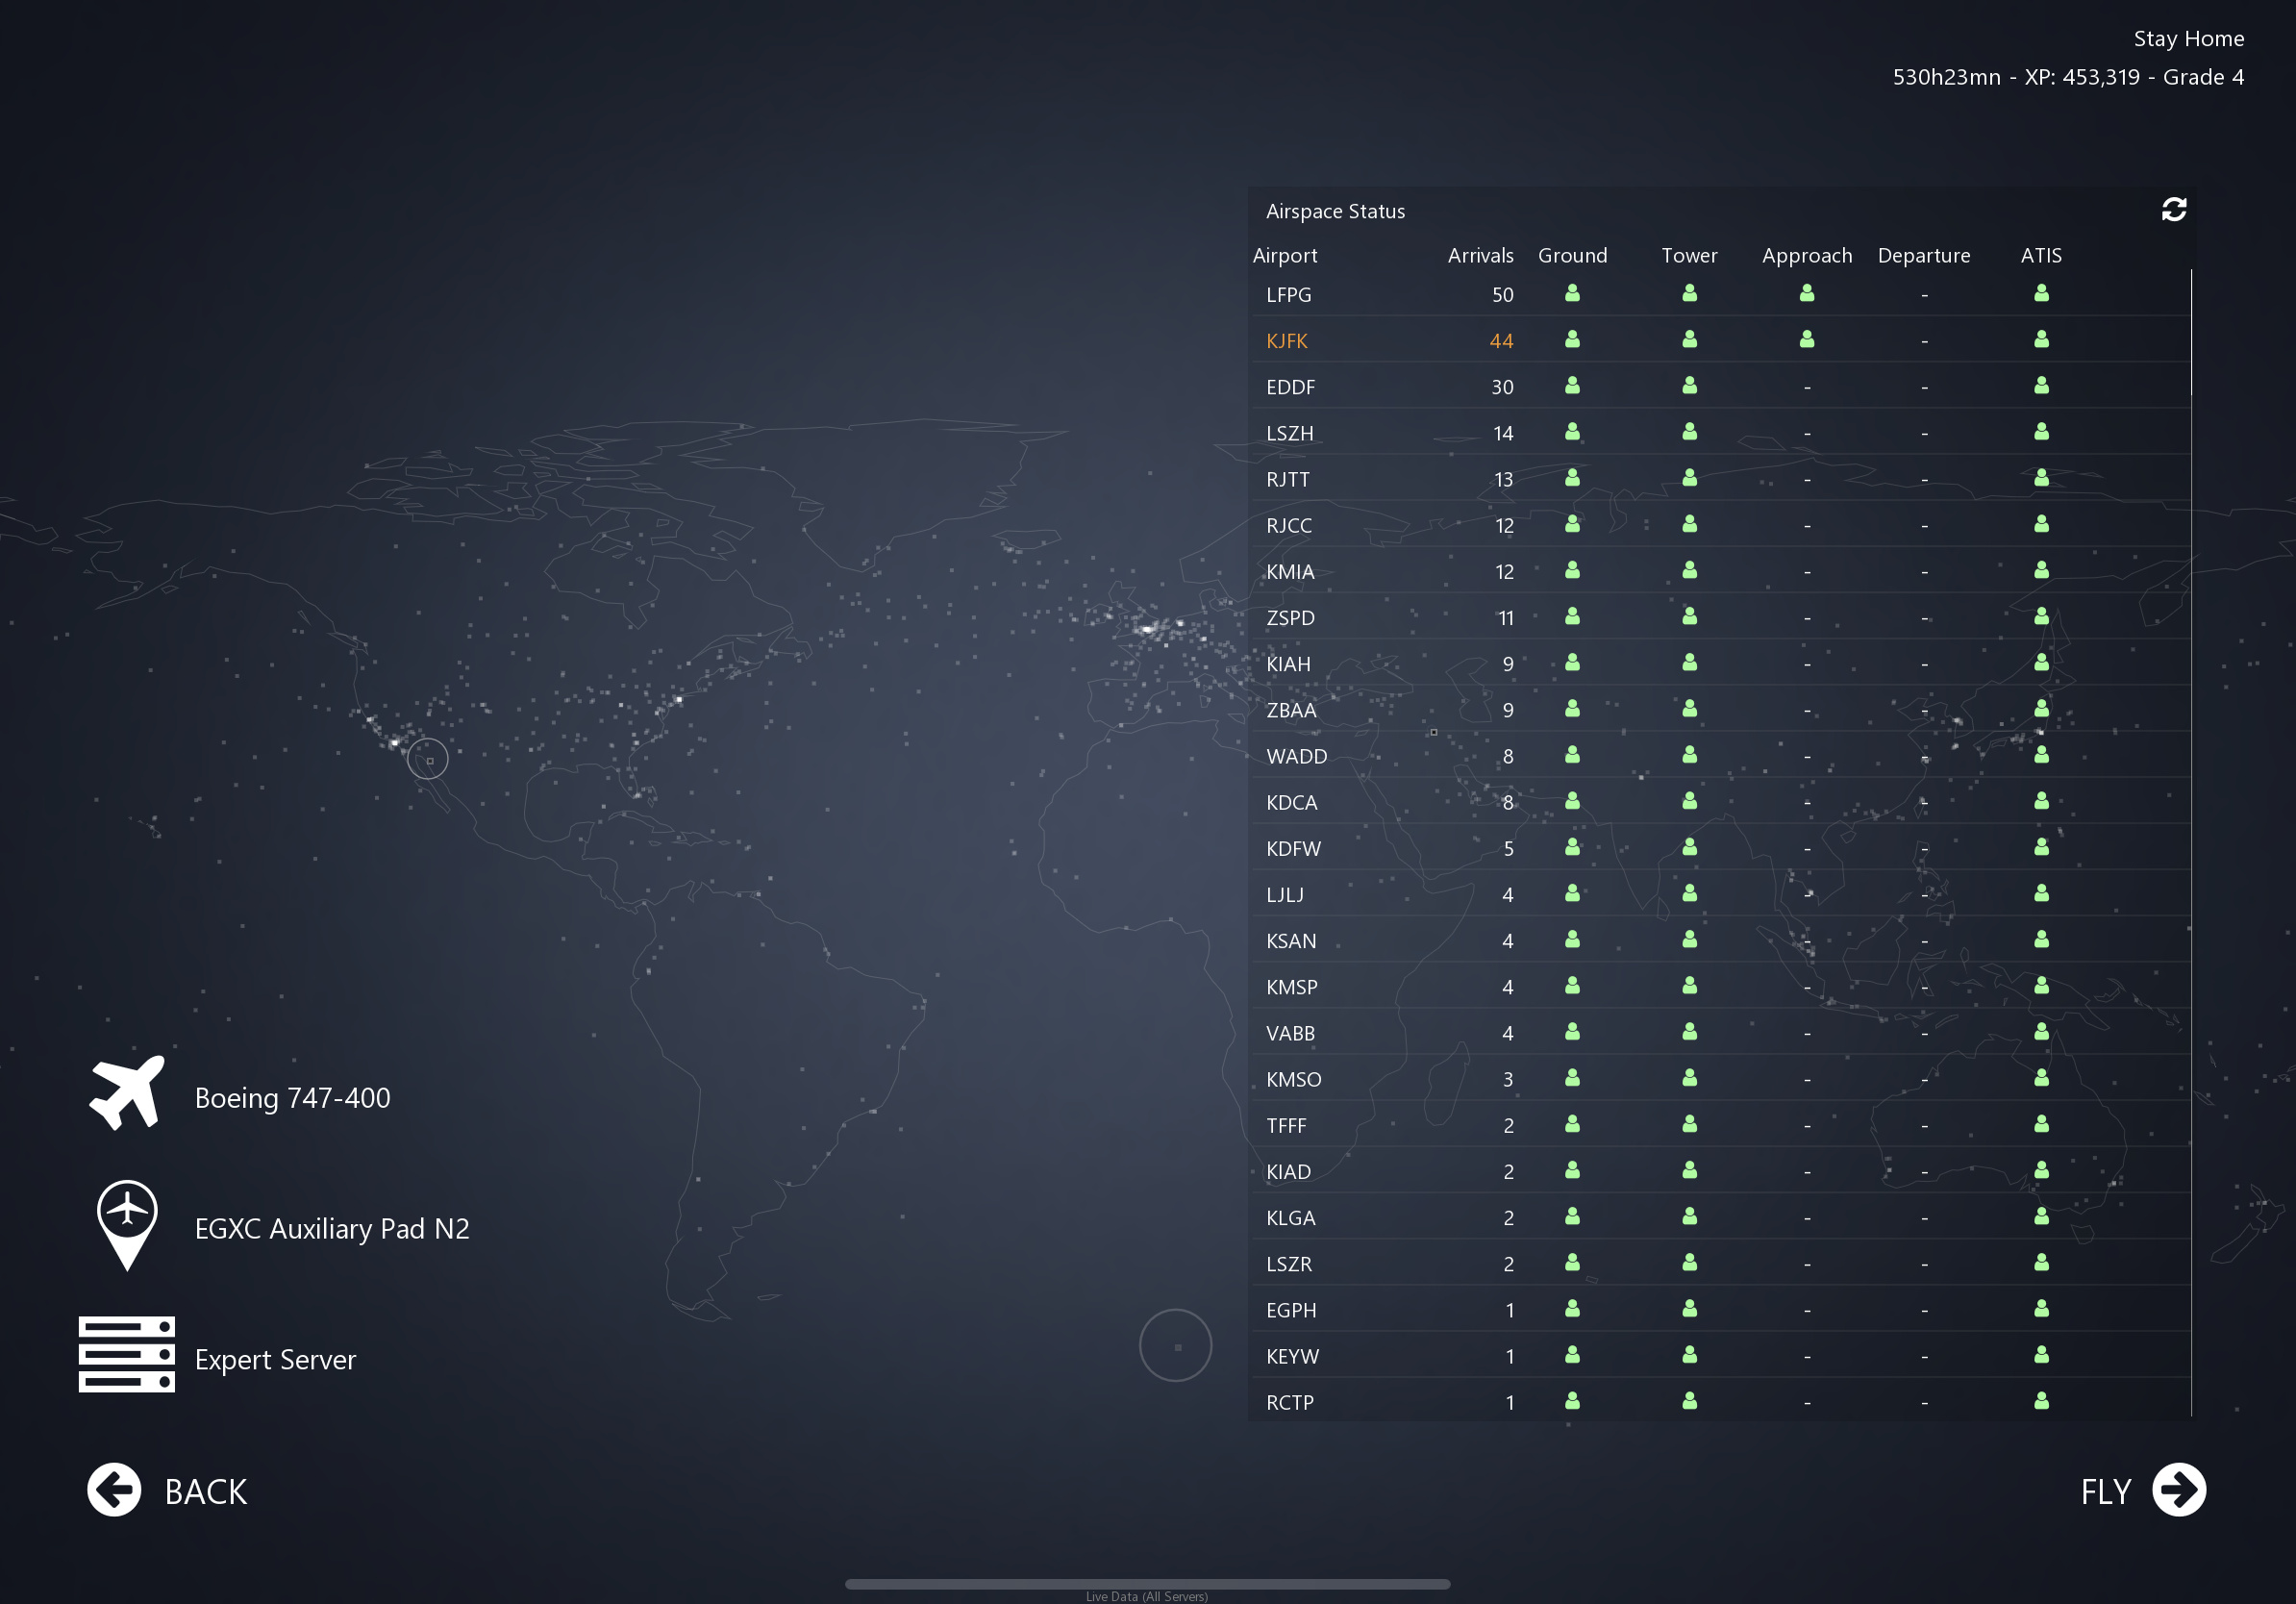Click the Arrivals column header

pos(1479,255)
